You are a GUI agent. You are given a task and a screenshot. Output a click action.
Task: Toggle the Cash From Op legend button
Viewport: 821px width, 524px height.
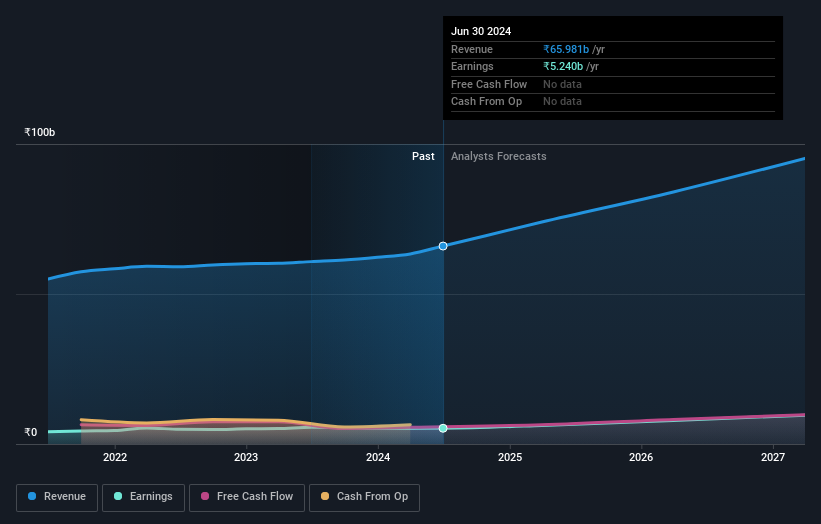(364, 497)
